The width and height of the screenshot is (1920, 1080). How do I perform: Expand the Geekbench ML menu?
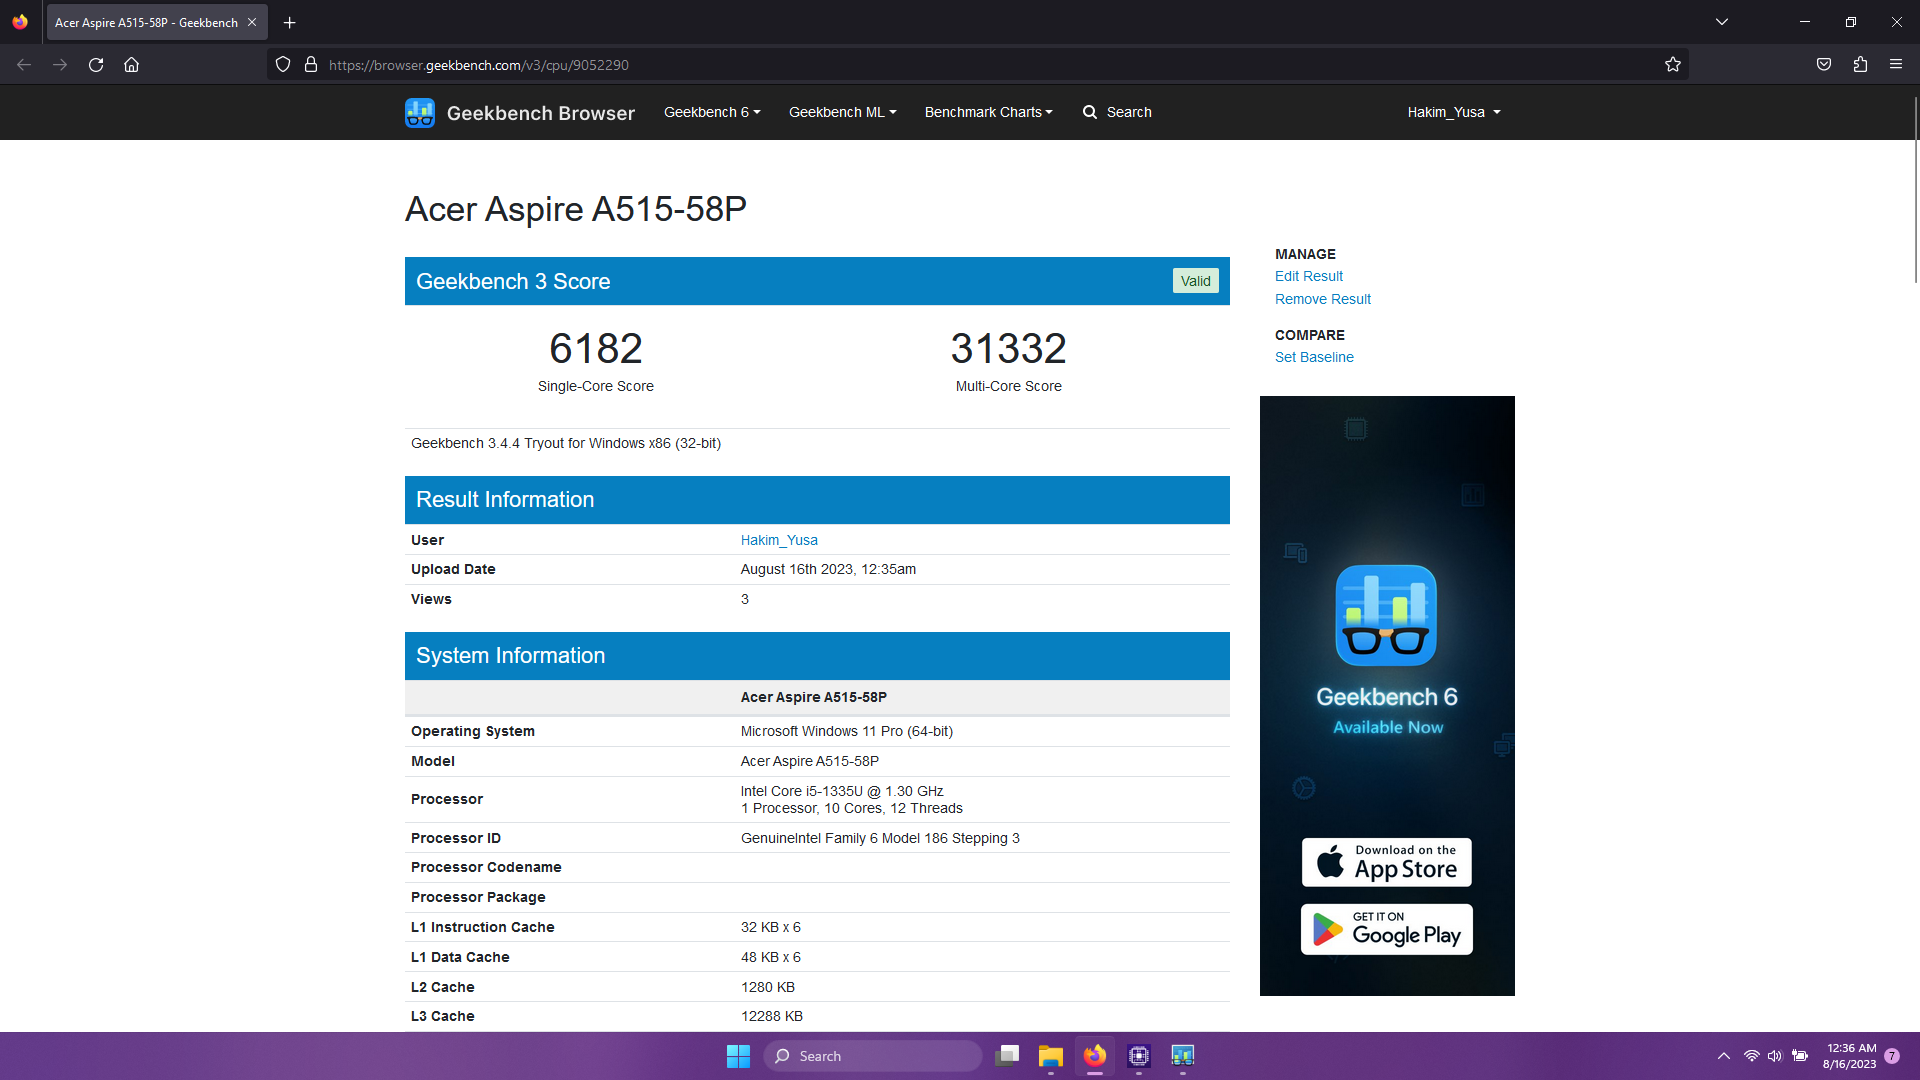point(842,112)
